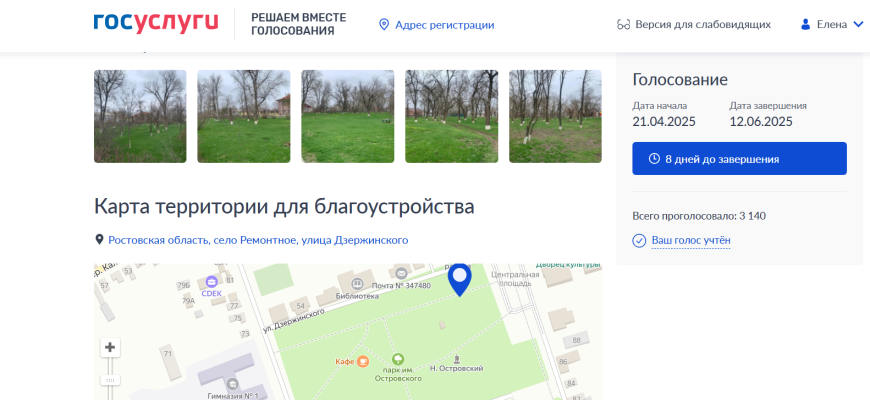The width and height of the screenshot is (870, 400).
Task: Click building number 54 on the map
Action: (x=300, y=306)
